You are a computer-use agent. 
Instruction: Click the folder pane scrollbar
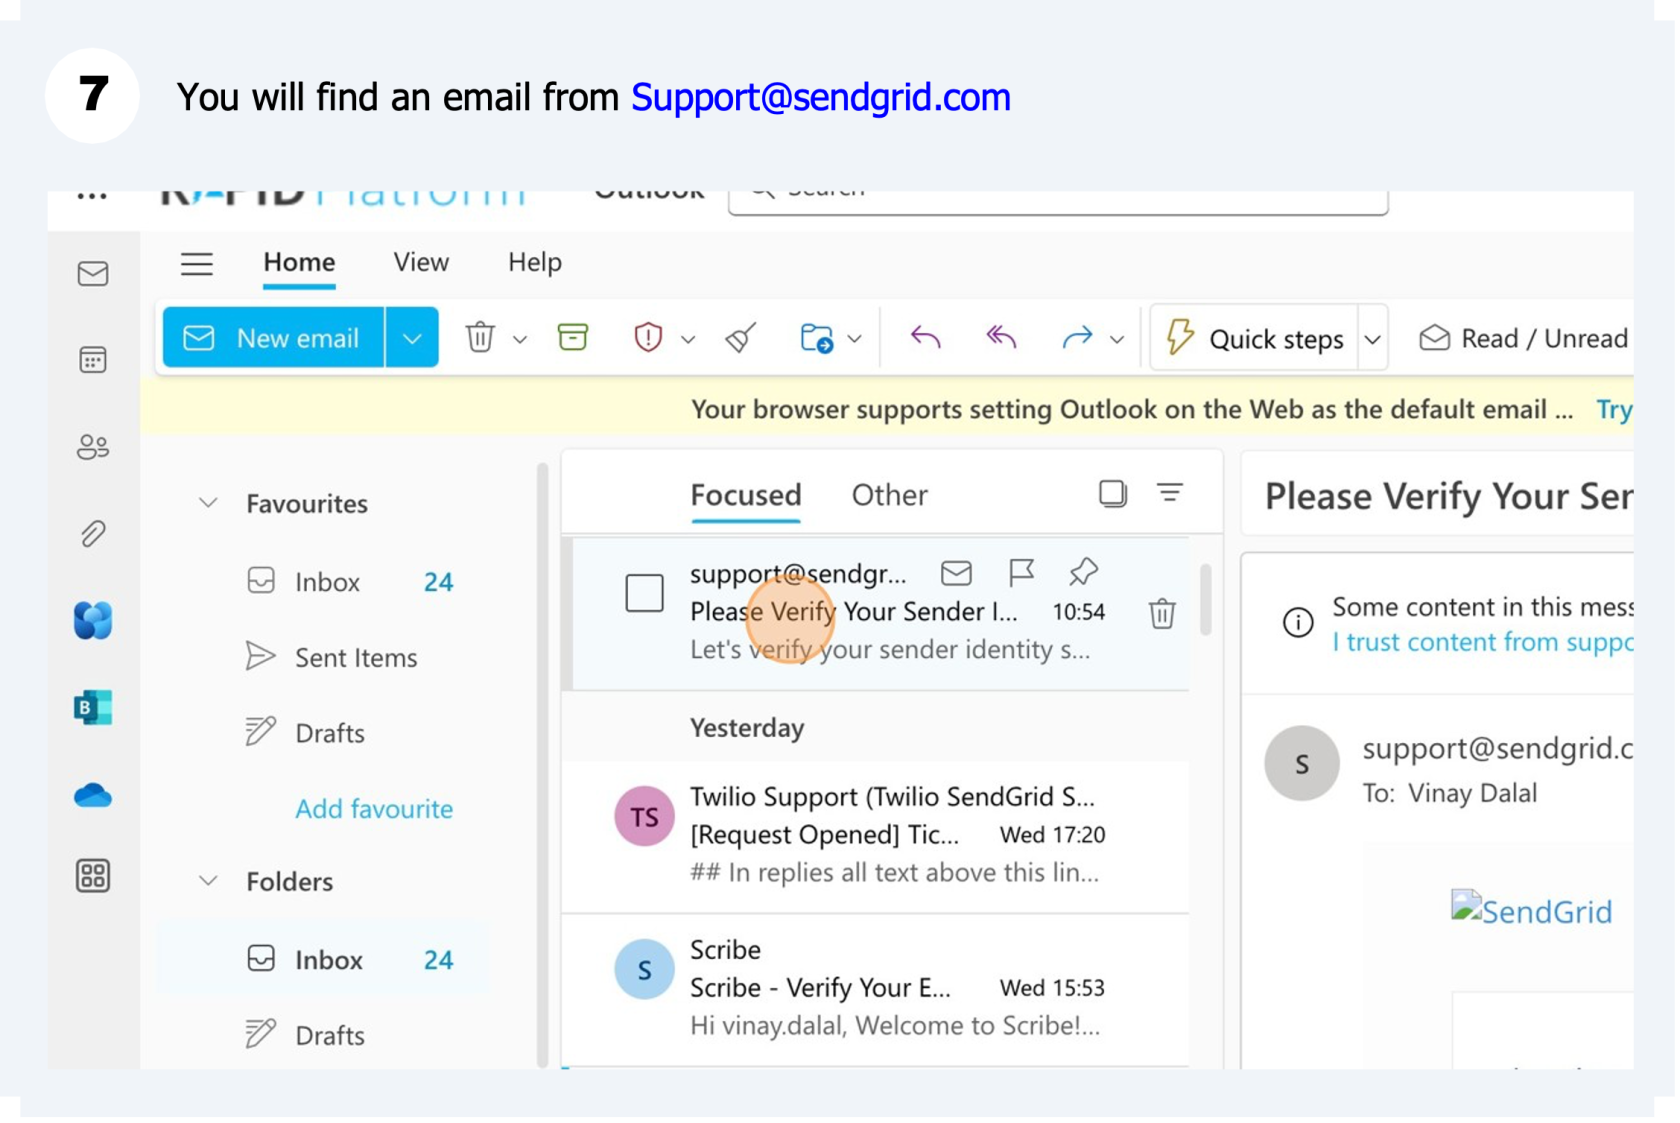coord(543,765)
